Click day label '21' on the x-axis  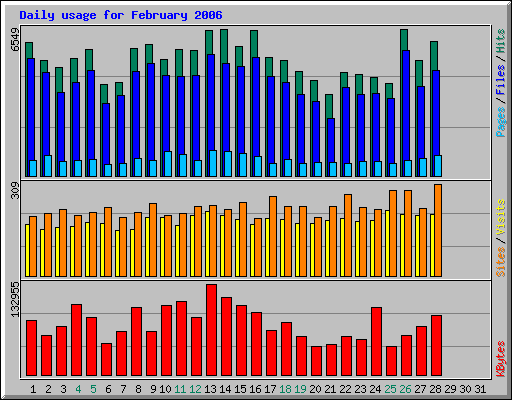[x=330, y=389]
